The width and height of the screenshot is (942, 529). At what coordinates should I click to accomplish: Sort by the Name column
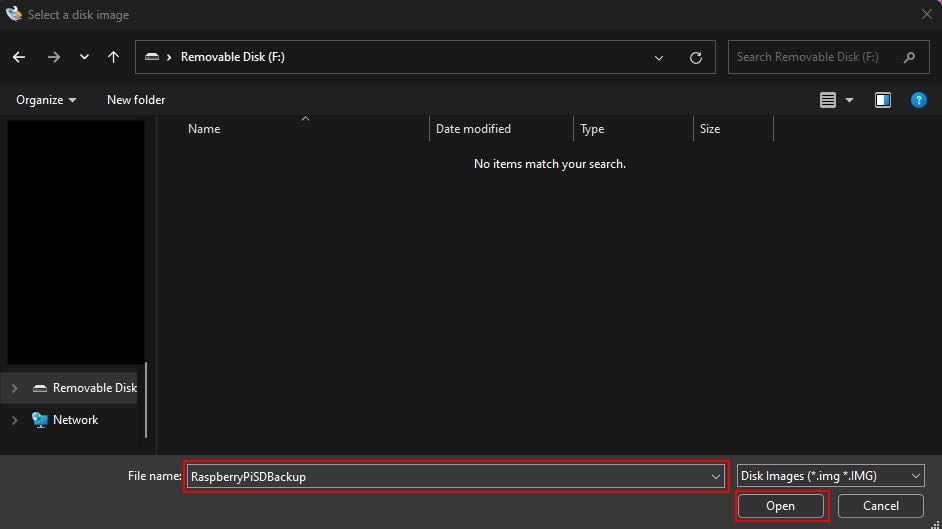[204, 129]
